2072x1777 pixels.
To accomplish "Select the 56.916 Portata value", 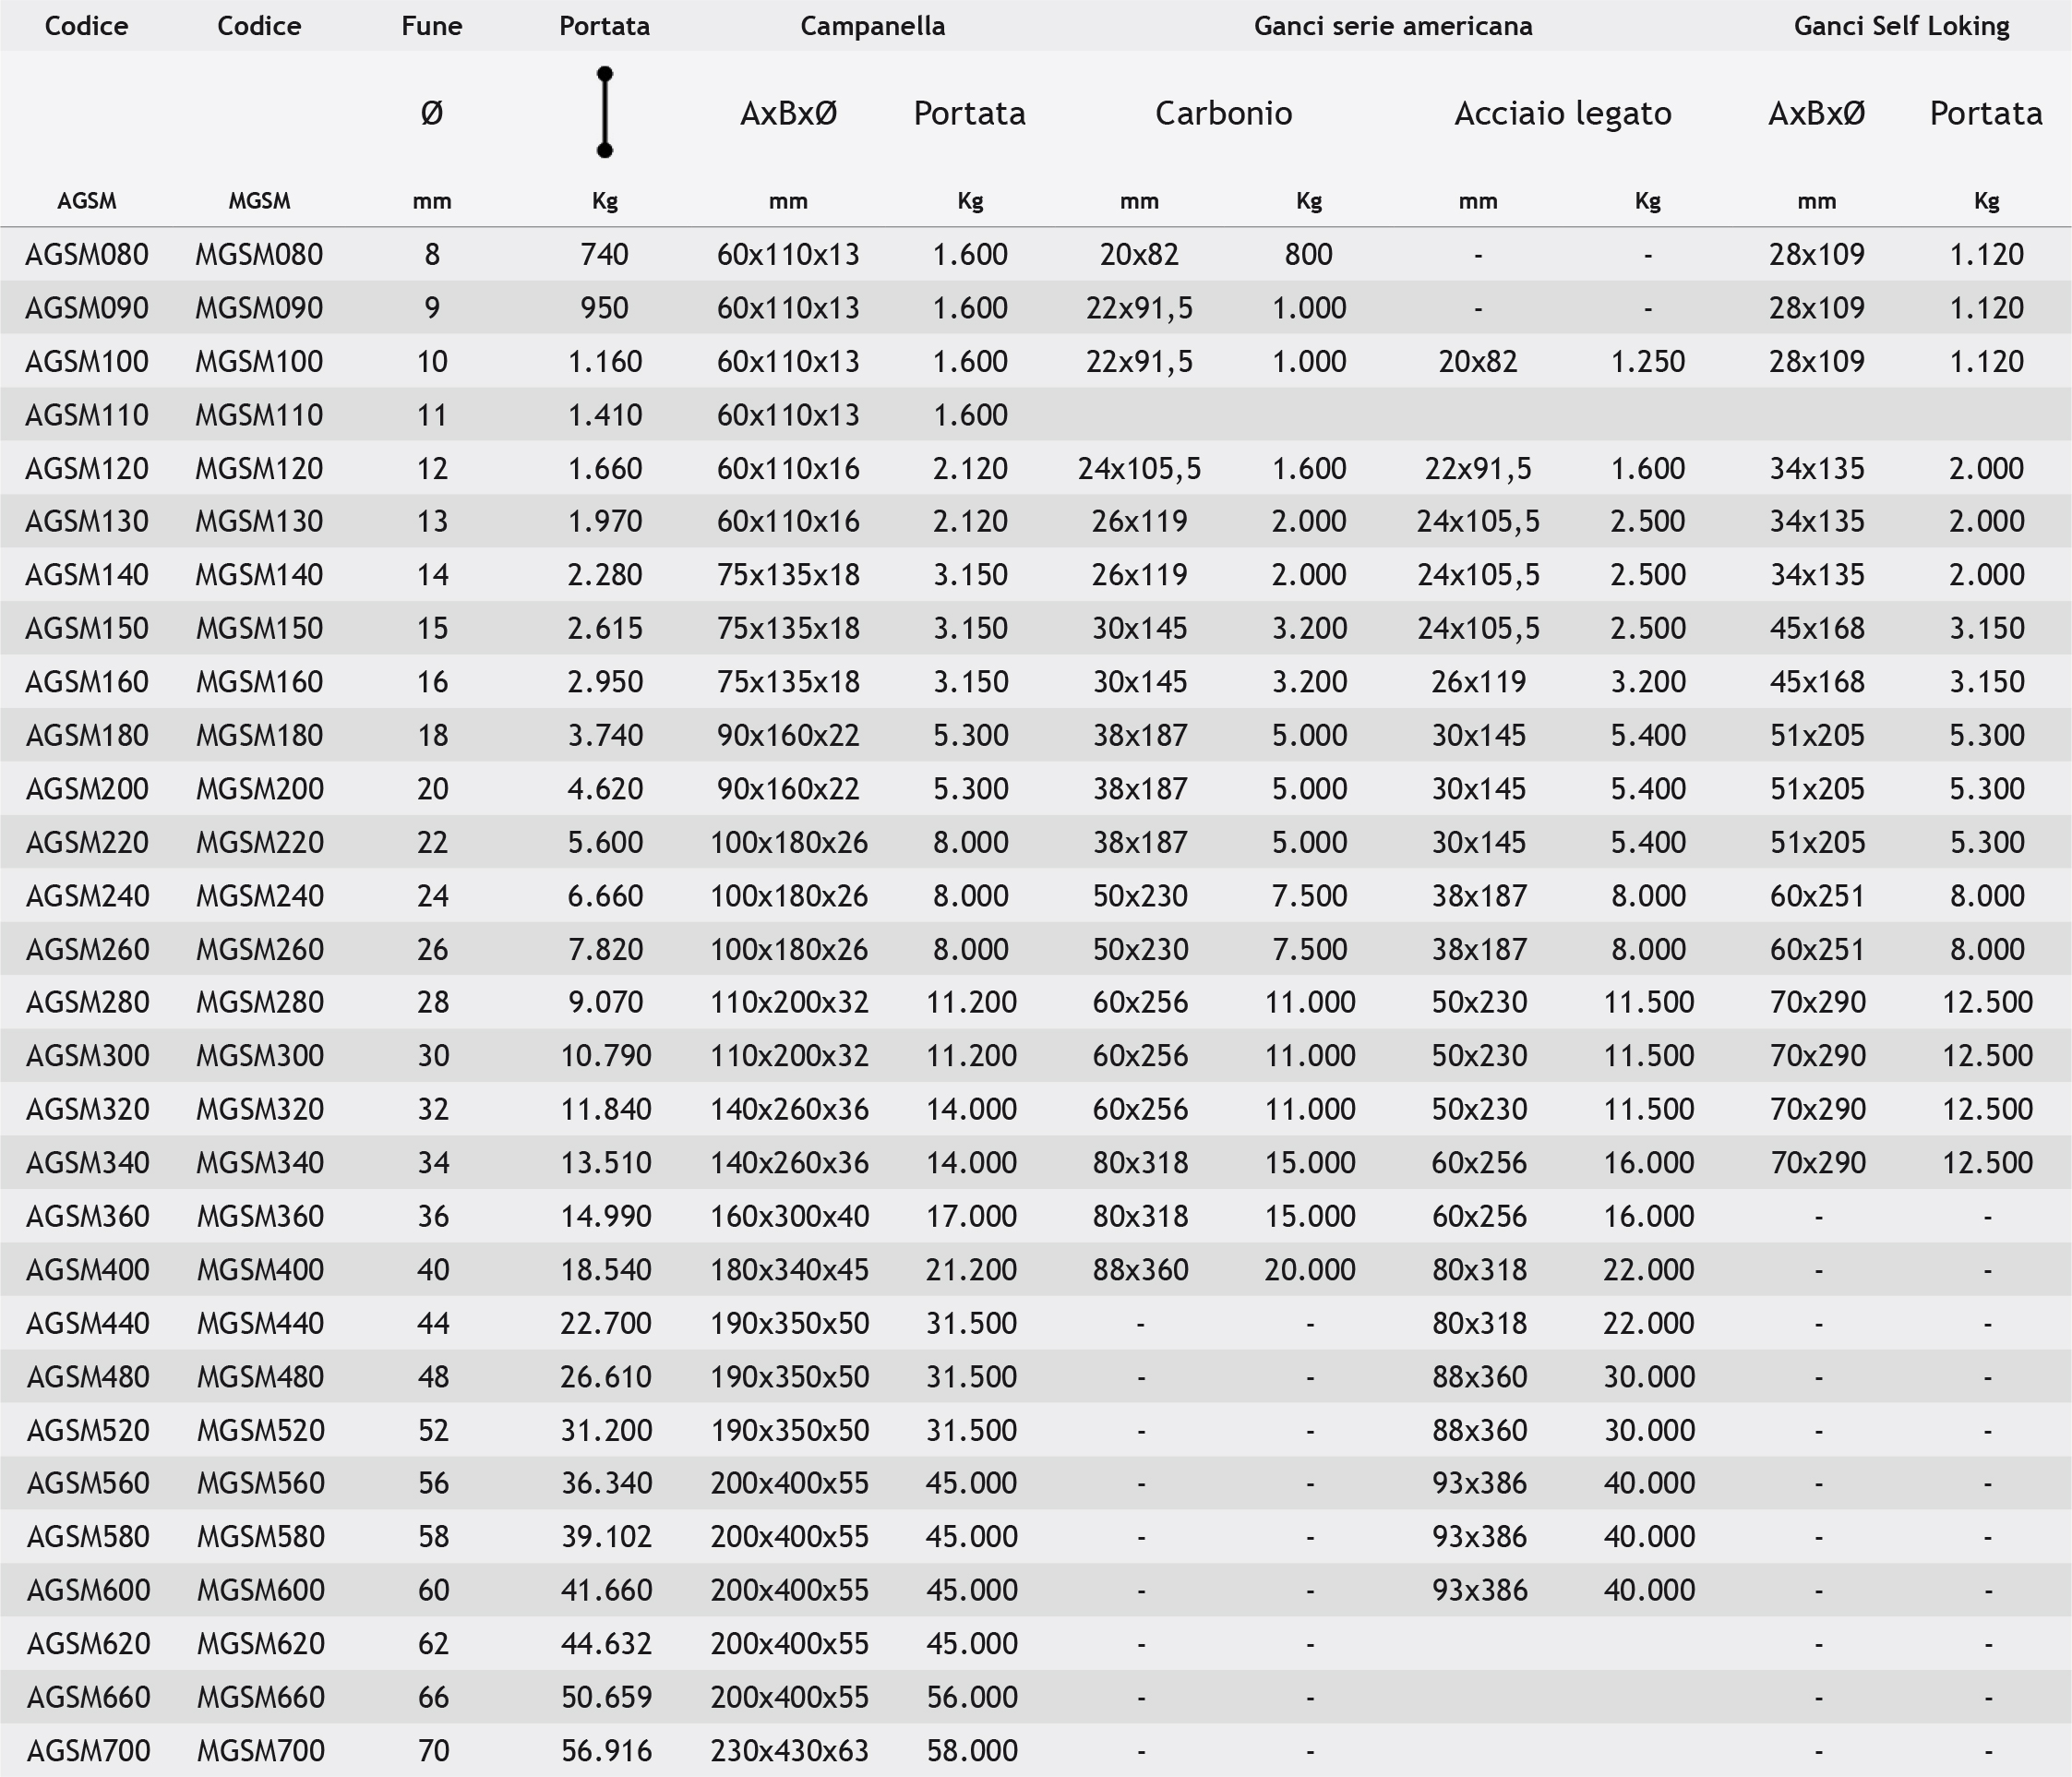I will (x=606, y=1750).
